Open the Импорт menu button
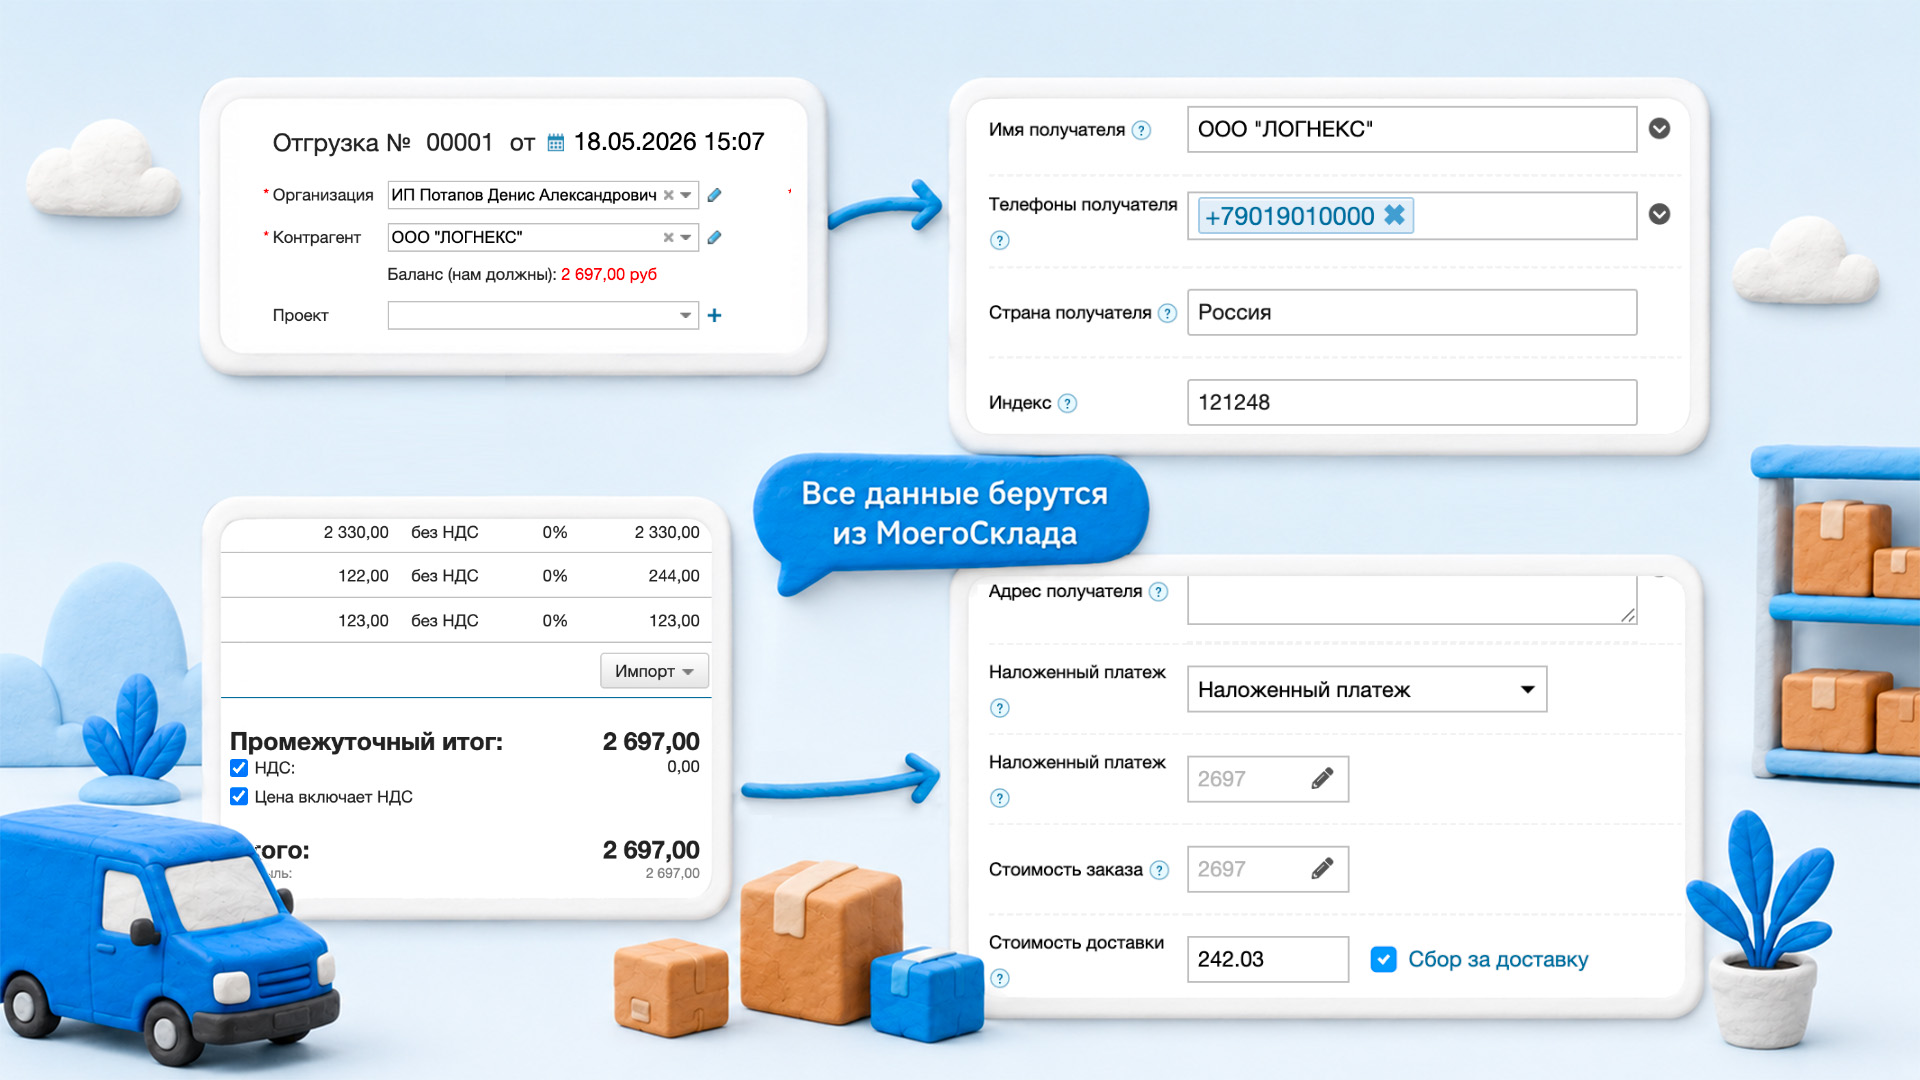The height and width of the screenshot is (1080, 1920). click(x=654, y=670)
